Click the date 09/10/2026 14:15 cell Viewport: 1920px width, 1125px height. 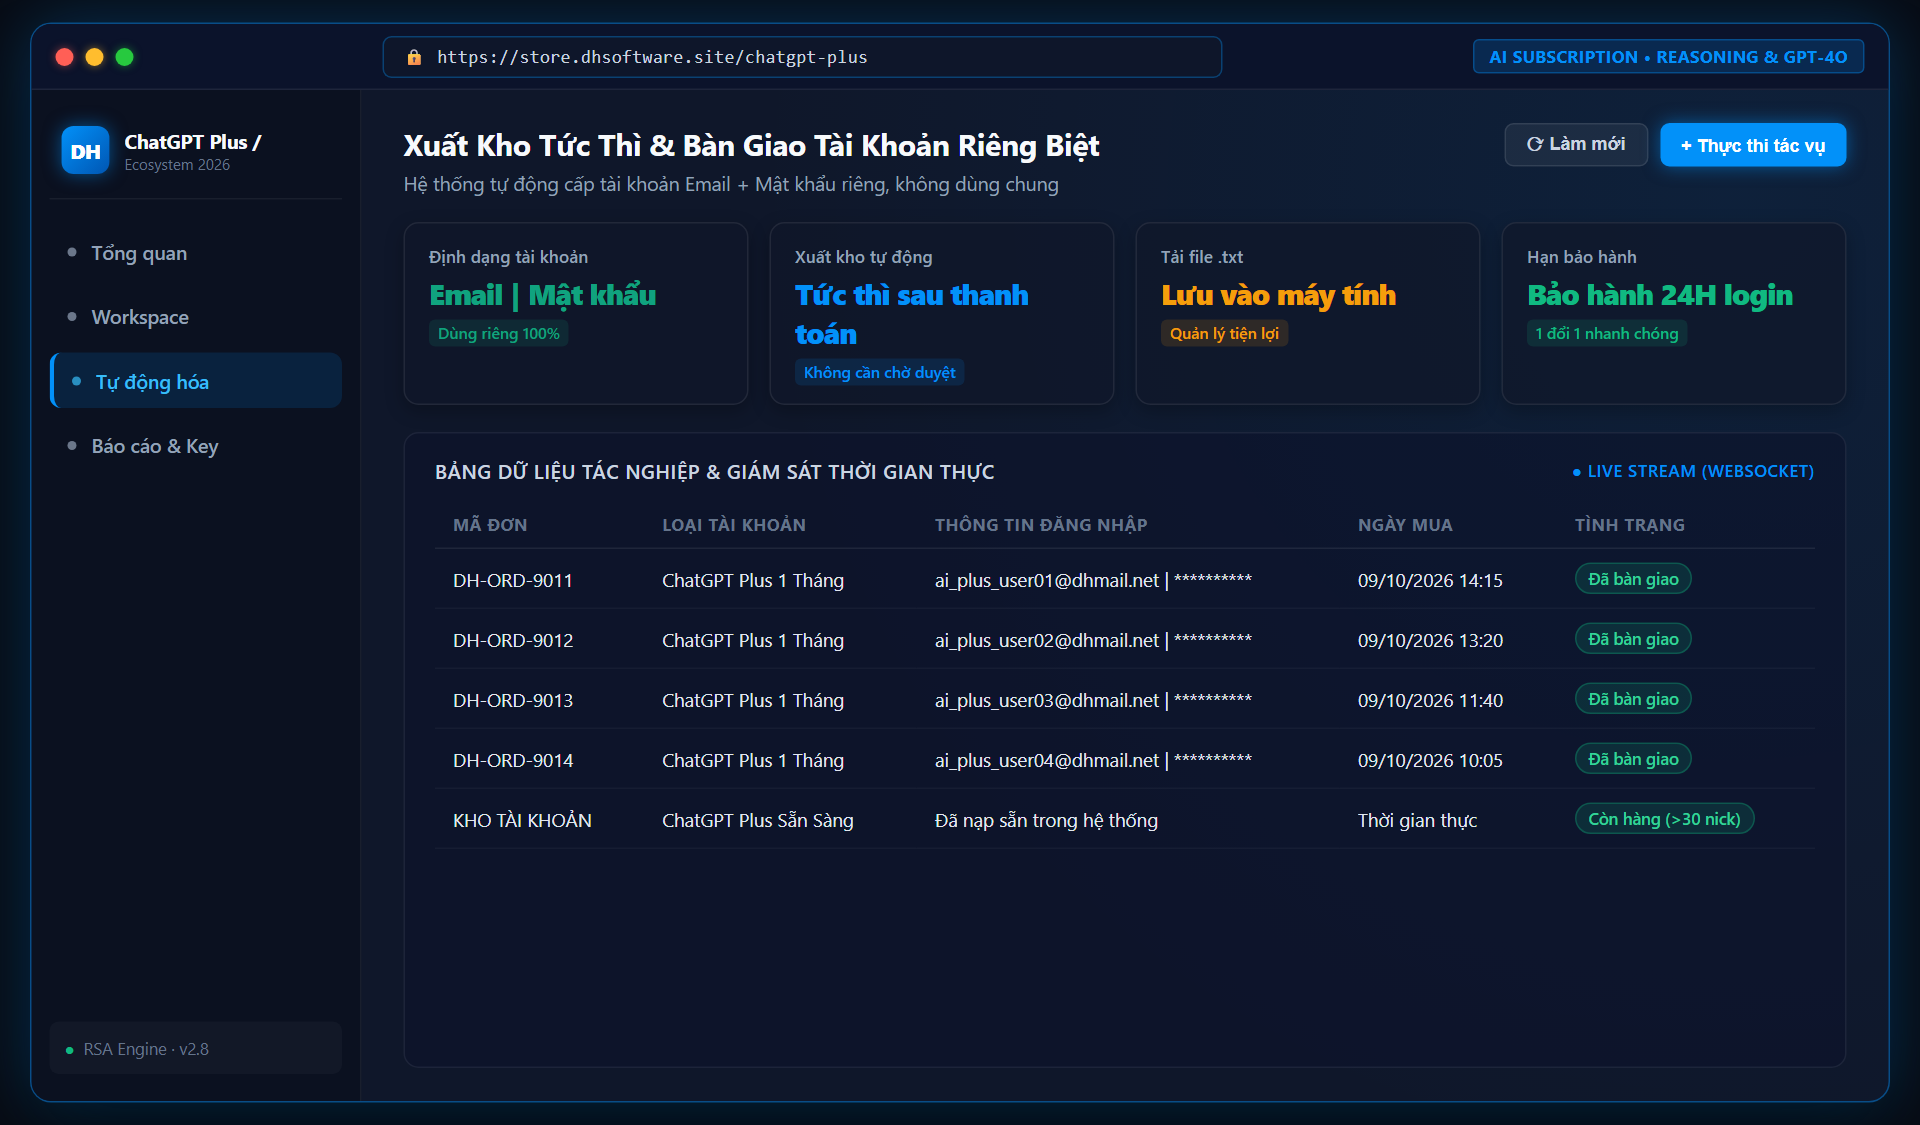tap(1430, 580)
